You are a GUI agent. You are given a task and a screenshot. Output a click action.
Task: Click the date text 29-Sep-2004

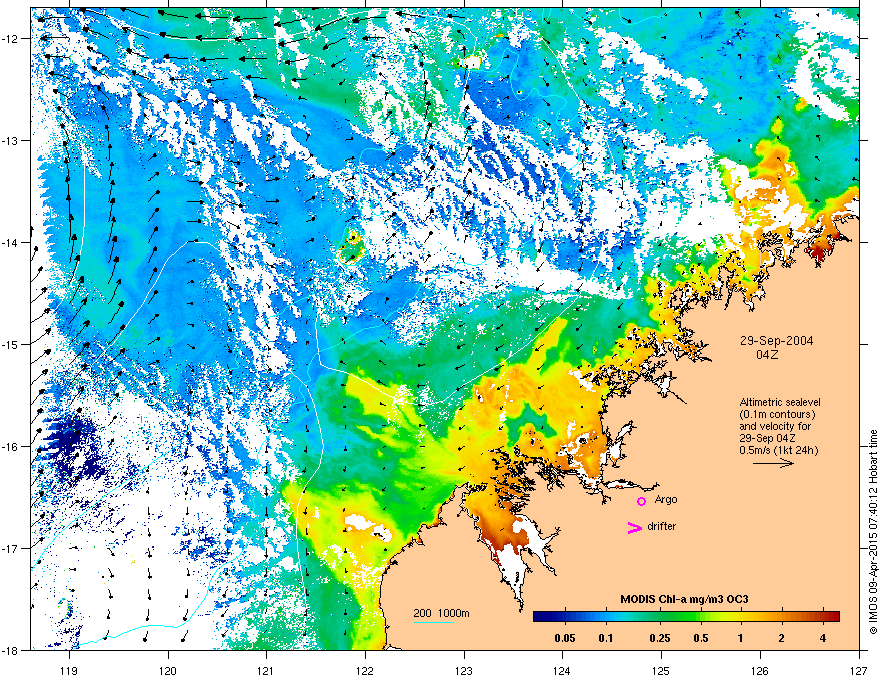pos(776,341)
